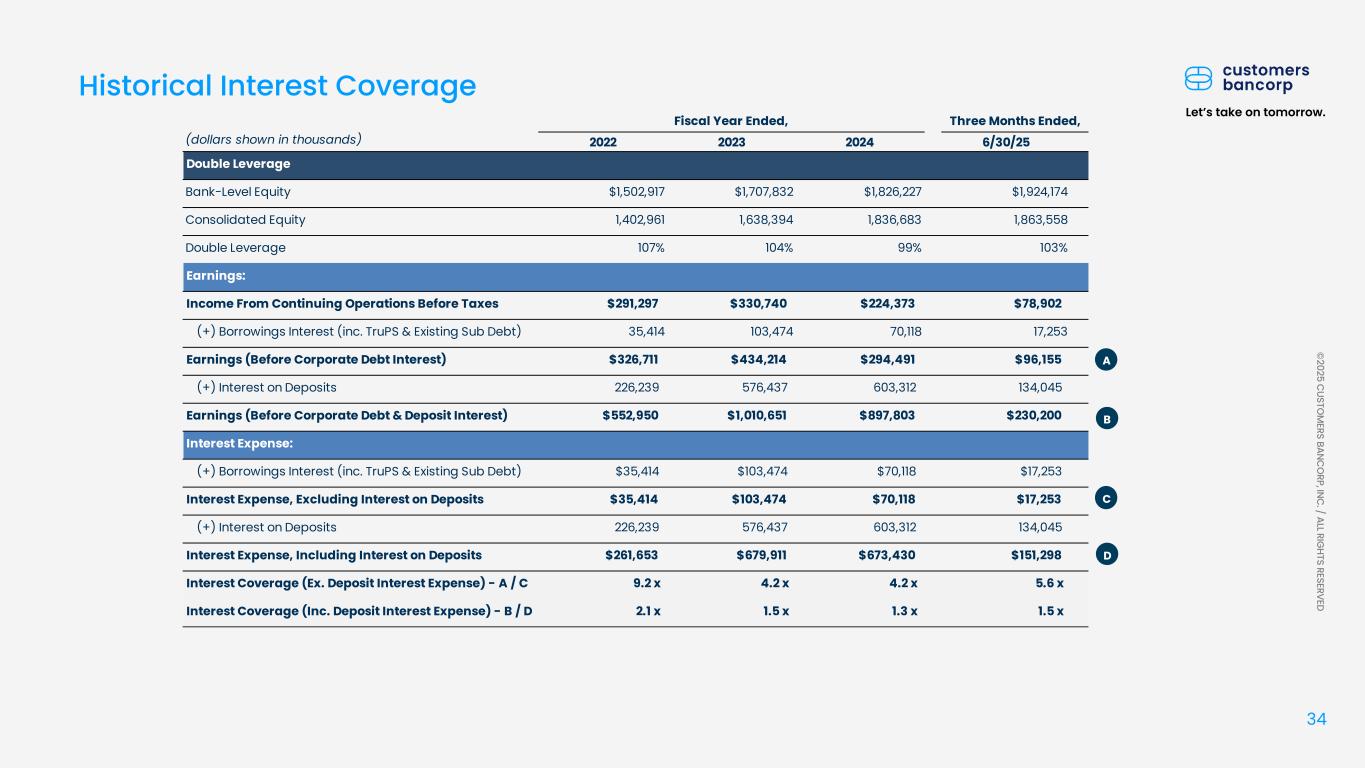The height and width of the screenshot is (768, 1365).
Task: Select the 6/30/25 column header
Action: click(1006, 142)
